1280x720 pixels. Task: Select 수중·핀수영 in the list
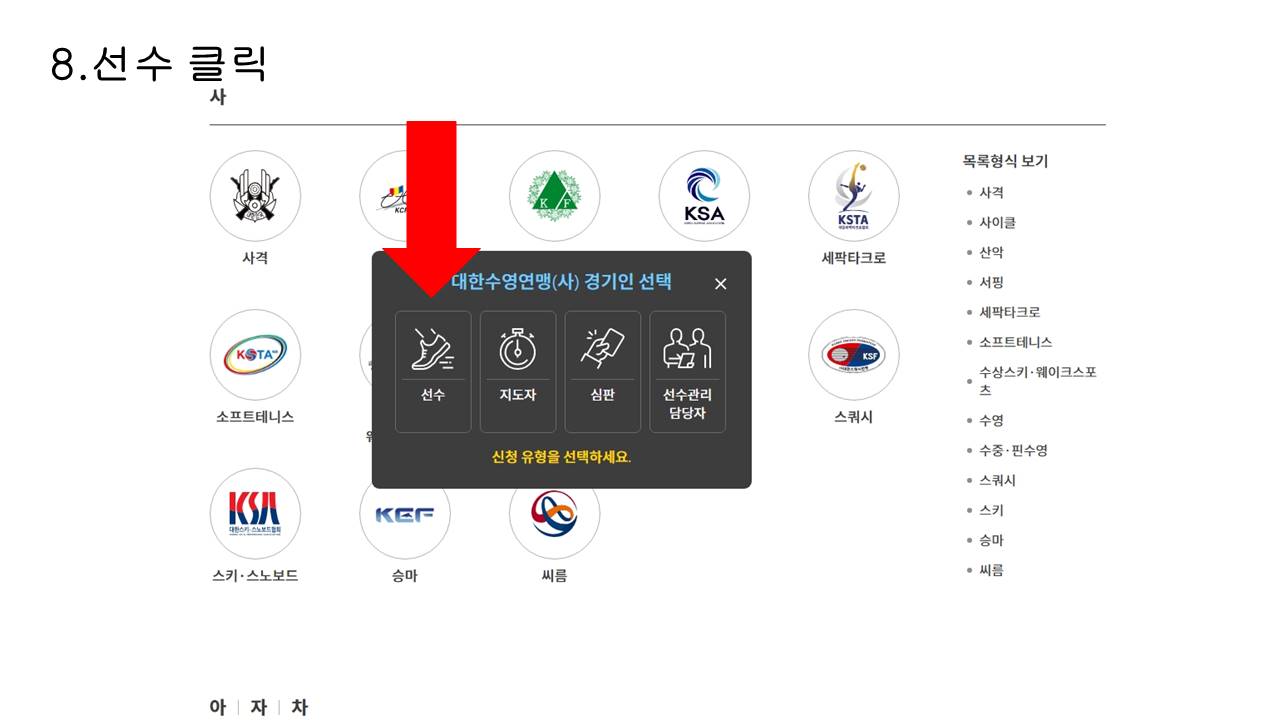1013,451
